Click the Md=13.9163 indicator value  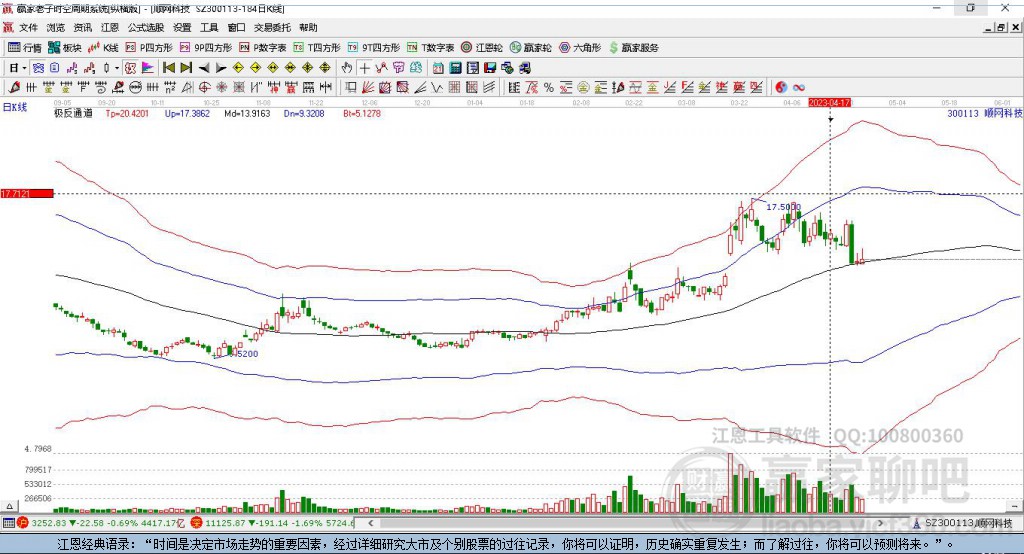pyautogui.click(x=247, y=114)
